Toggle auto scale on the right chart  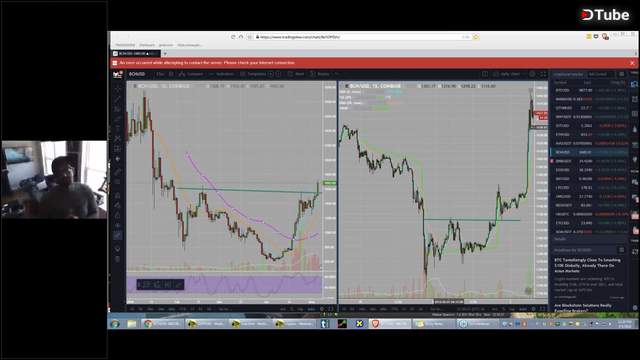tap(523, 309)
